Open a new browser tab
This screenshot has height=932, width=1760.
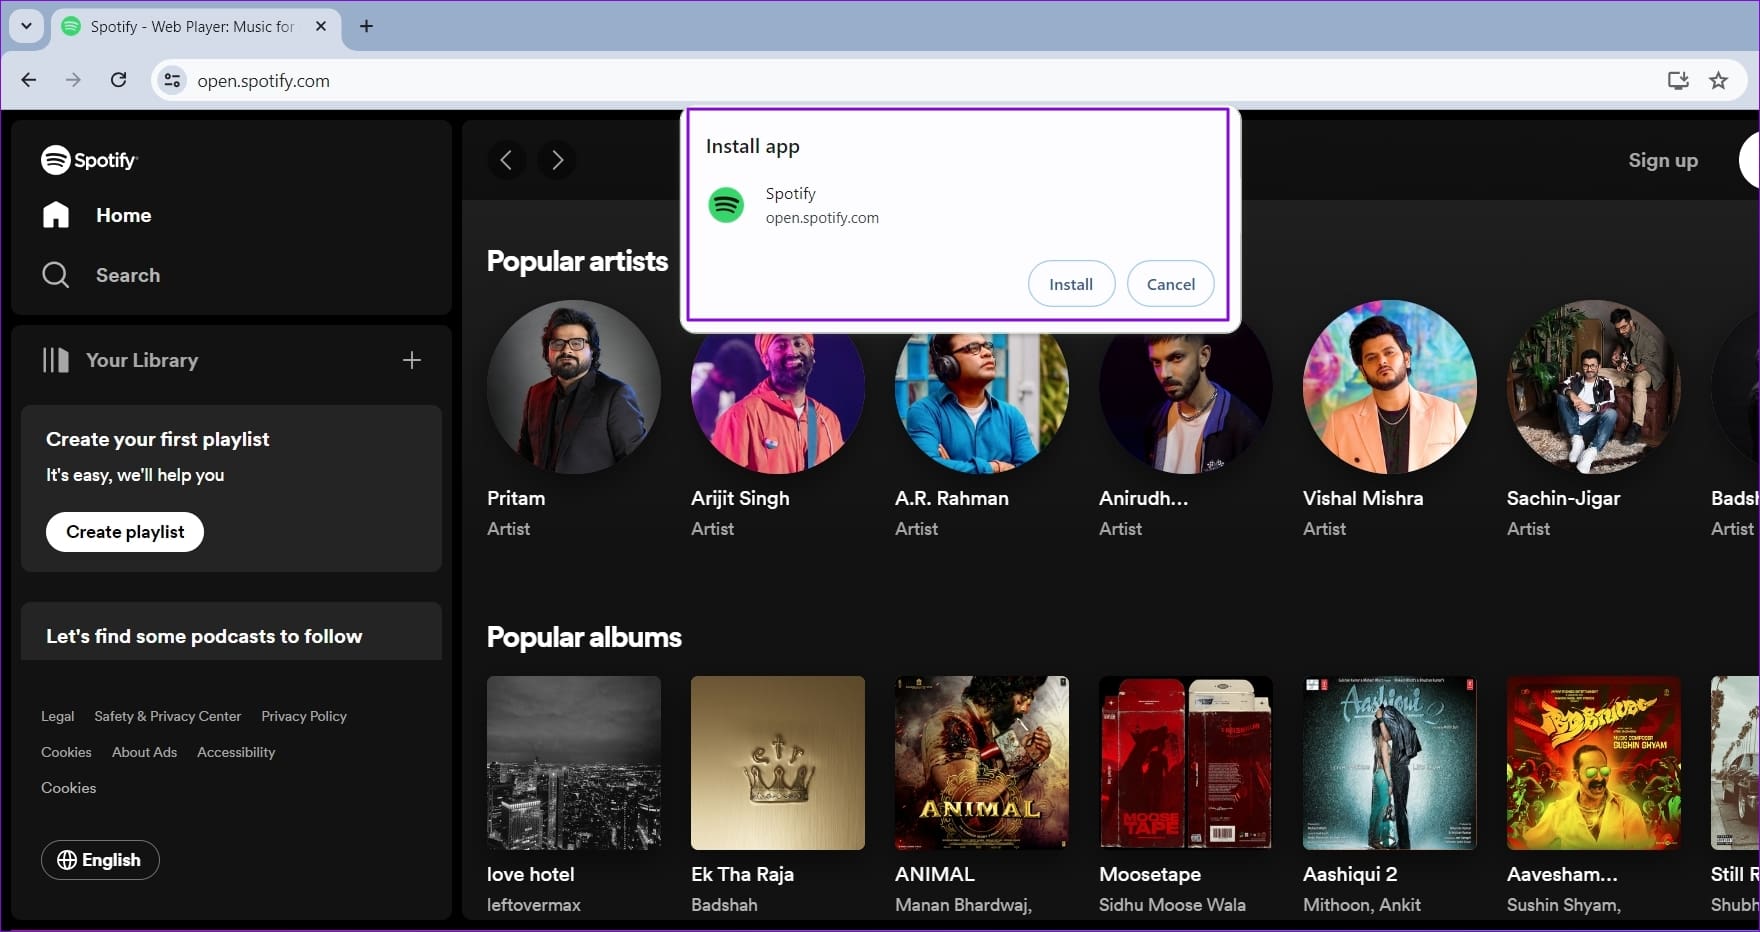tap(366, 26)
